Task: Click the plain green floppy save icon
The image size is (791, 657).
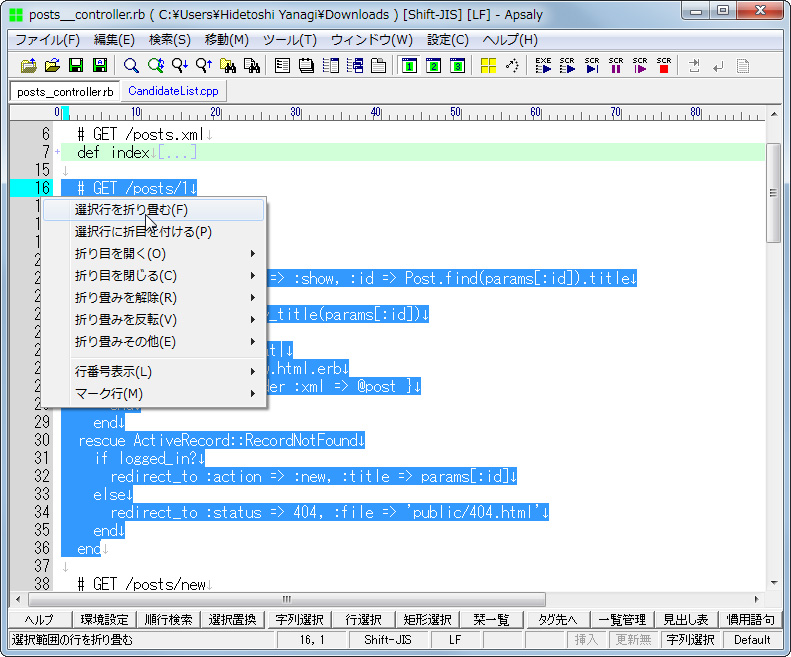Action: 76,66
